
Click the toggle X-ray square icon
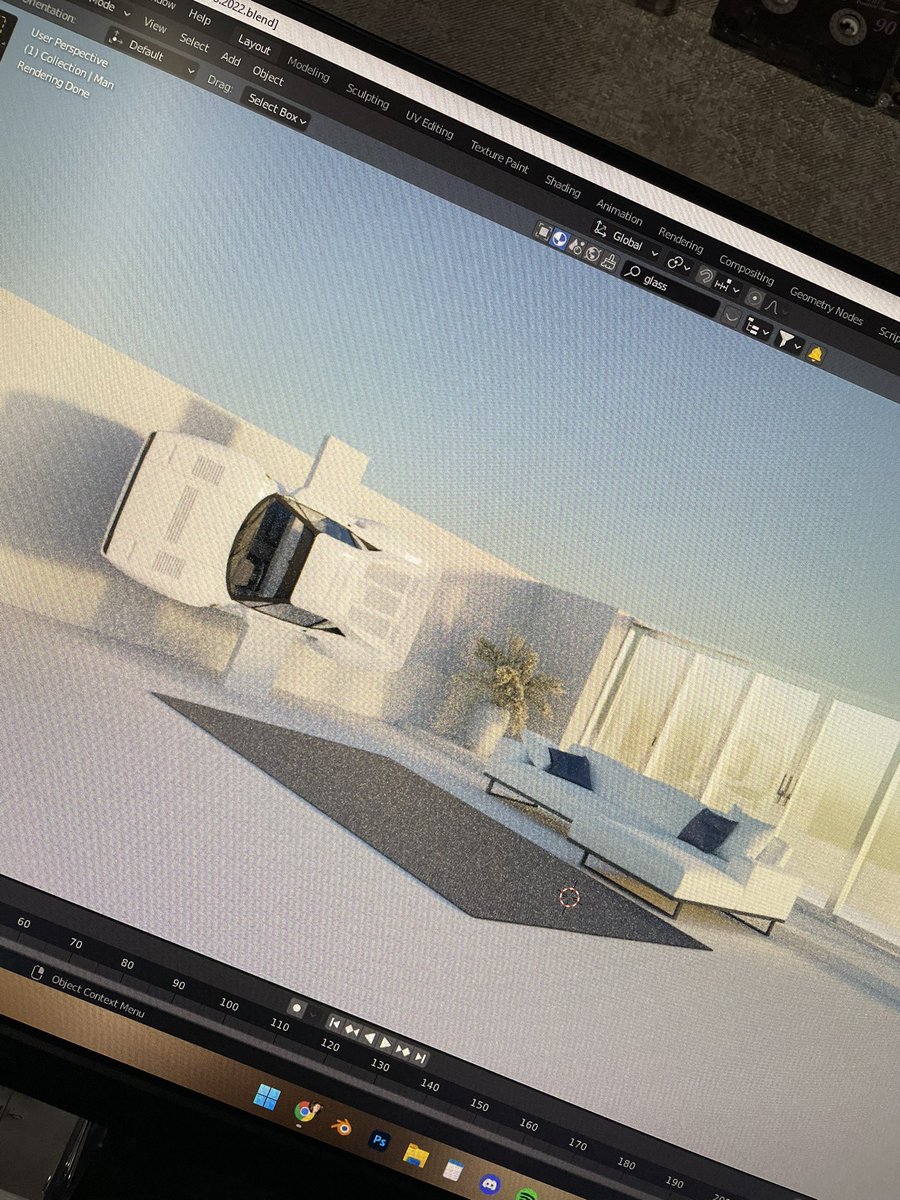click(543, 232)
